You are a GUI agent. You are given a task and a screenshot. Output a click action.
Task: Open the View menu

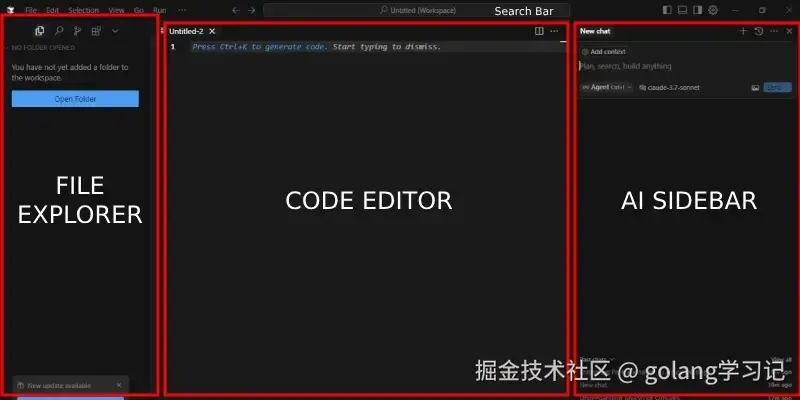pyautogui.click(x=116, y=10)
